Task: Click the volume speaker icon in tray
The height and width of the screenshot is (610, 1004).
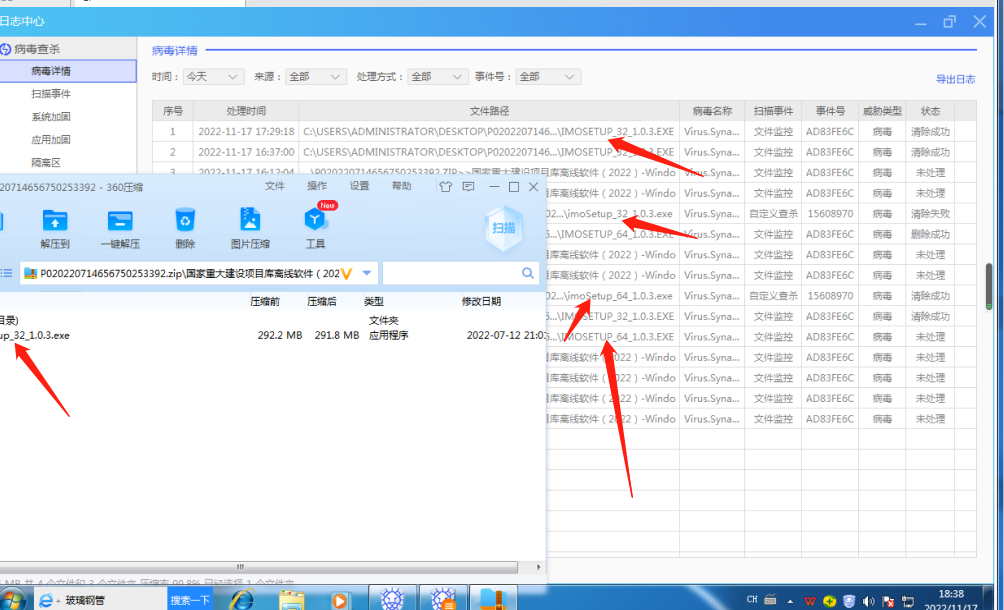Action: point(868,601)
